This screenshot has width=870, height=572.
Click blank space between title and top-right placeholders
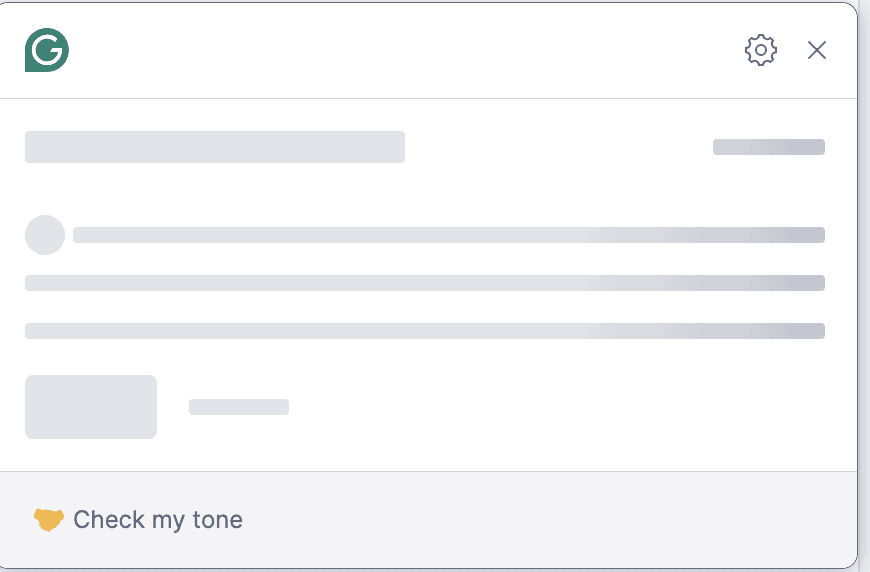pyautogui.click(x=558, y=147)
